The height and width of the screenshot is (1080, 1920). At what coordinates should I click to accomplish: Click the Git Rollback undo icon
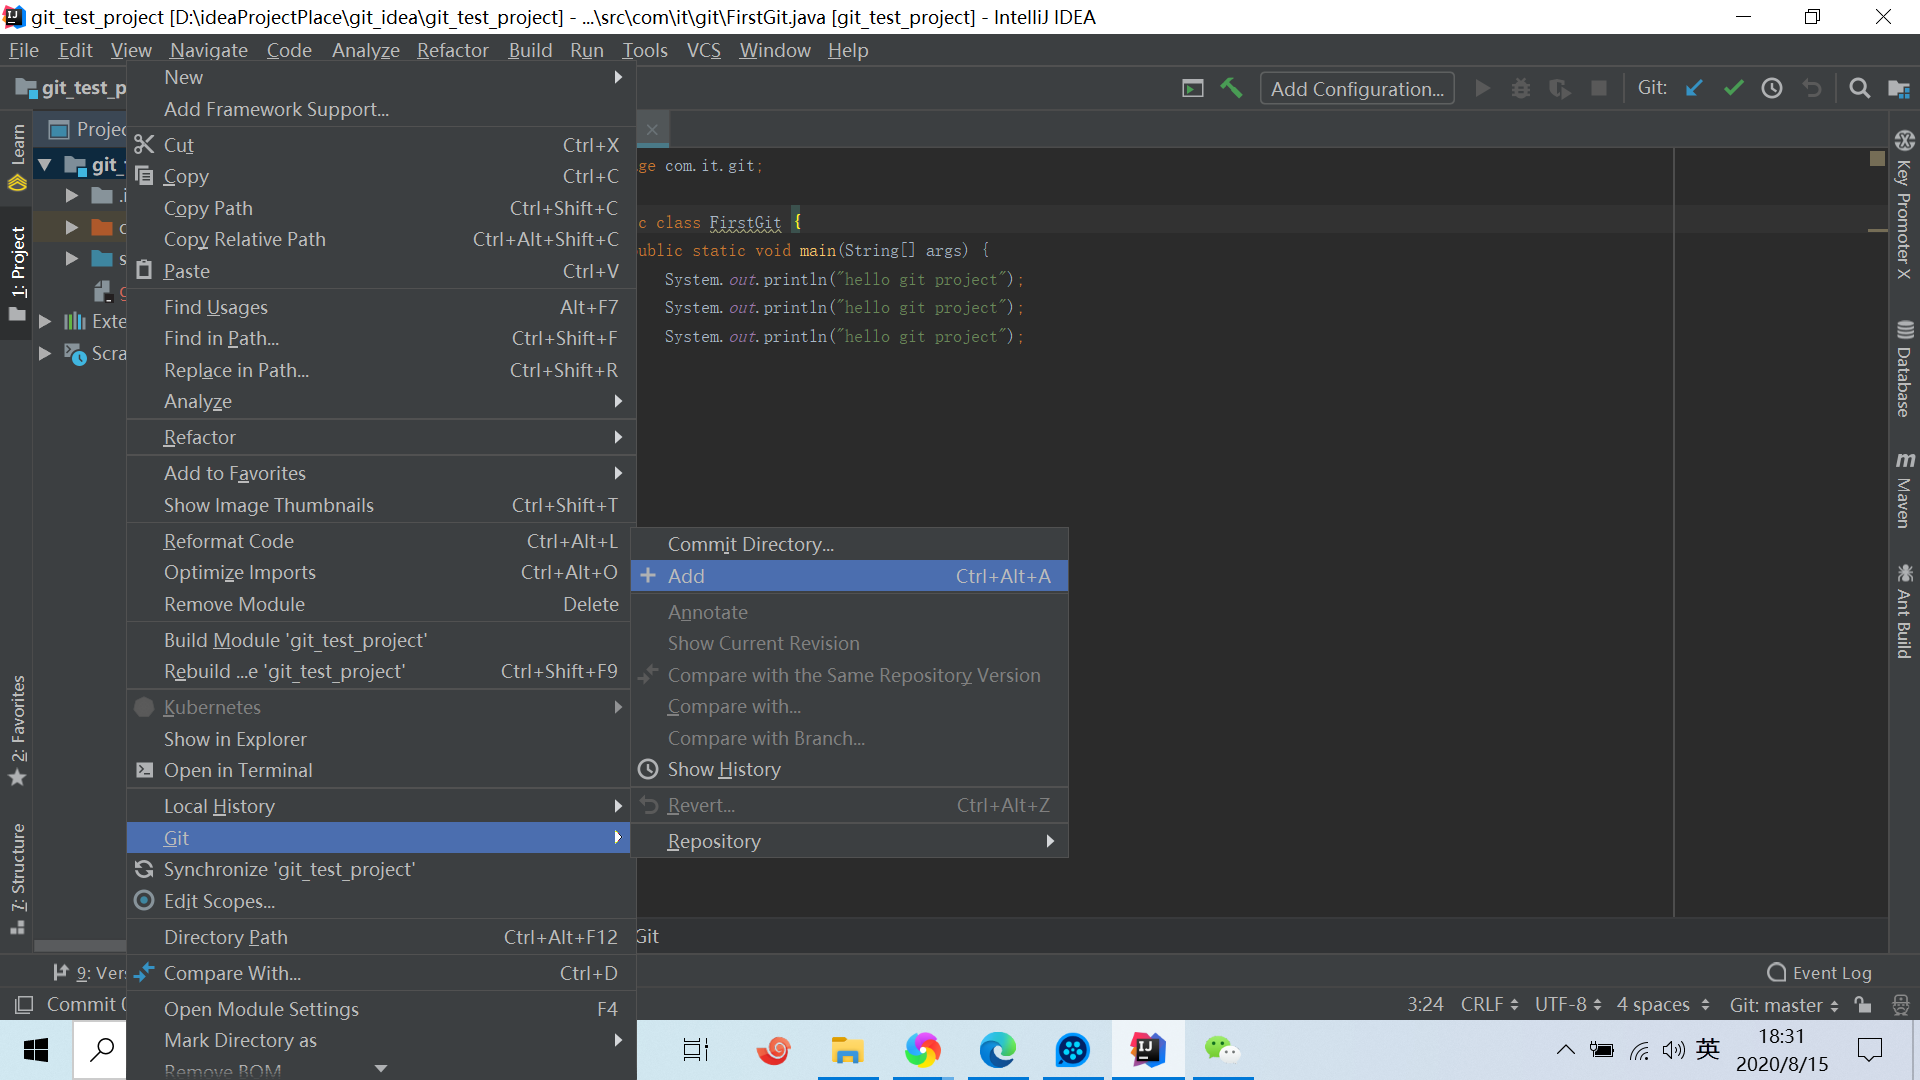tap(1812, 89)
